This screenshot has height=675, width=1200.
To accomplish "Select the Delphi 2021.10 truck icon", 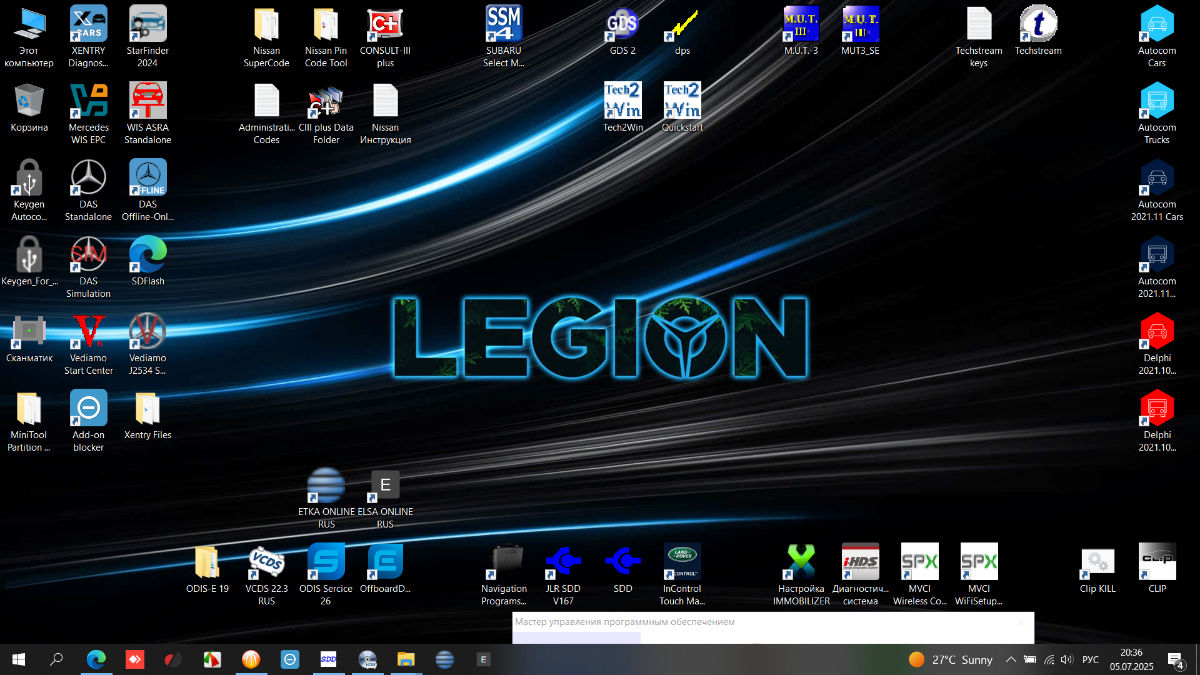I will point(1157,408).
